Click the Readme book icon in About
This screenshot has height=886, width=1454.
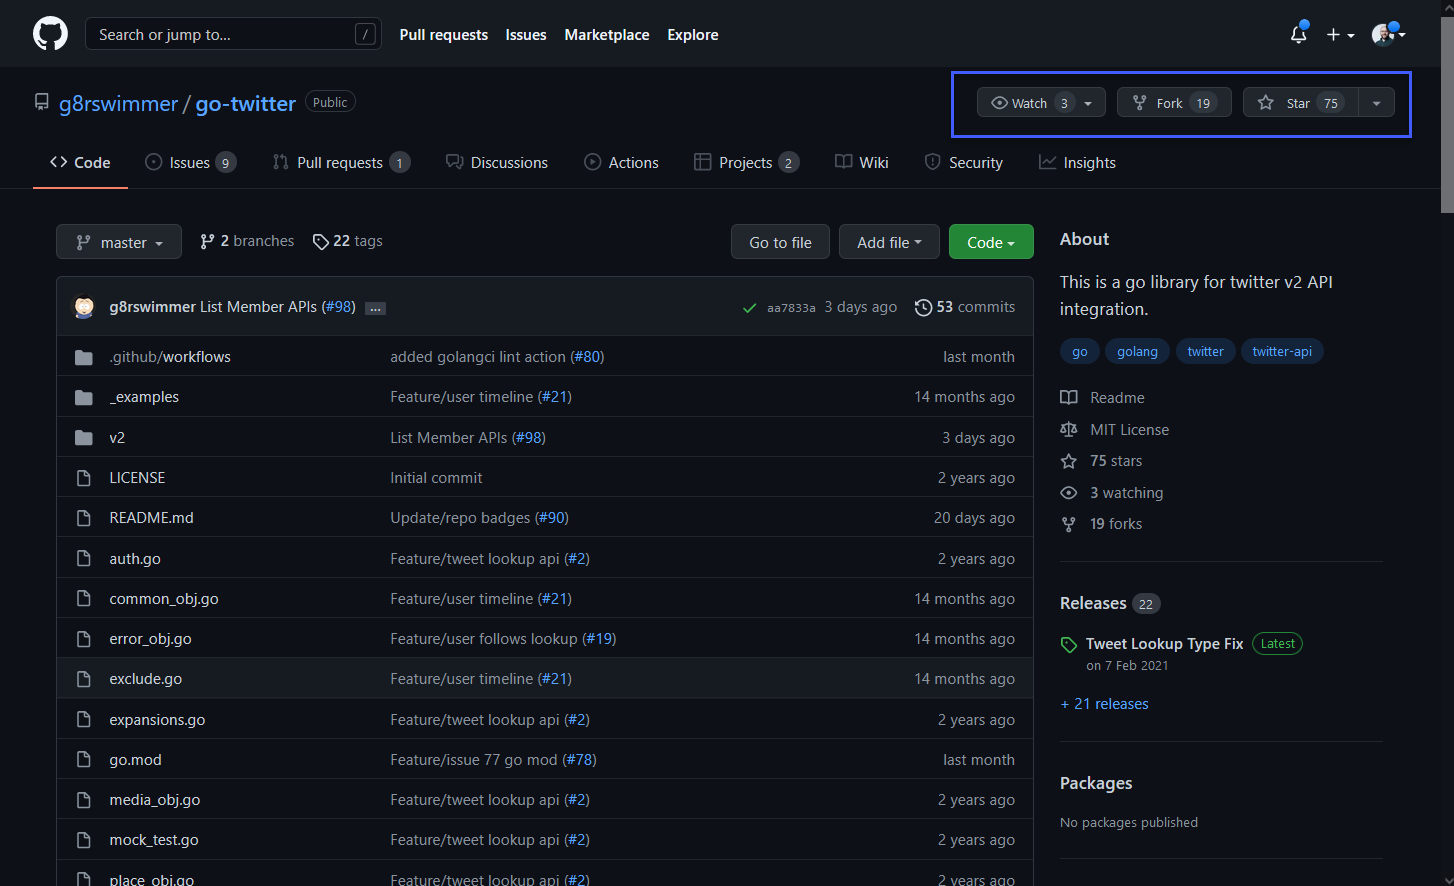click(1069, 397)
